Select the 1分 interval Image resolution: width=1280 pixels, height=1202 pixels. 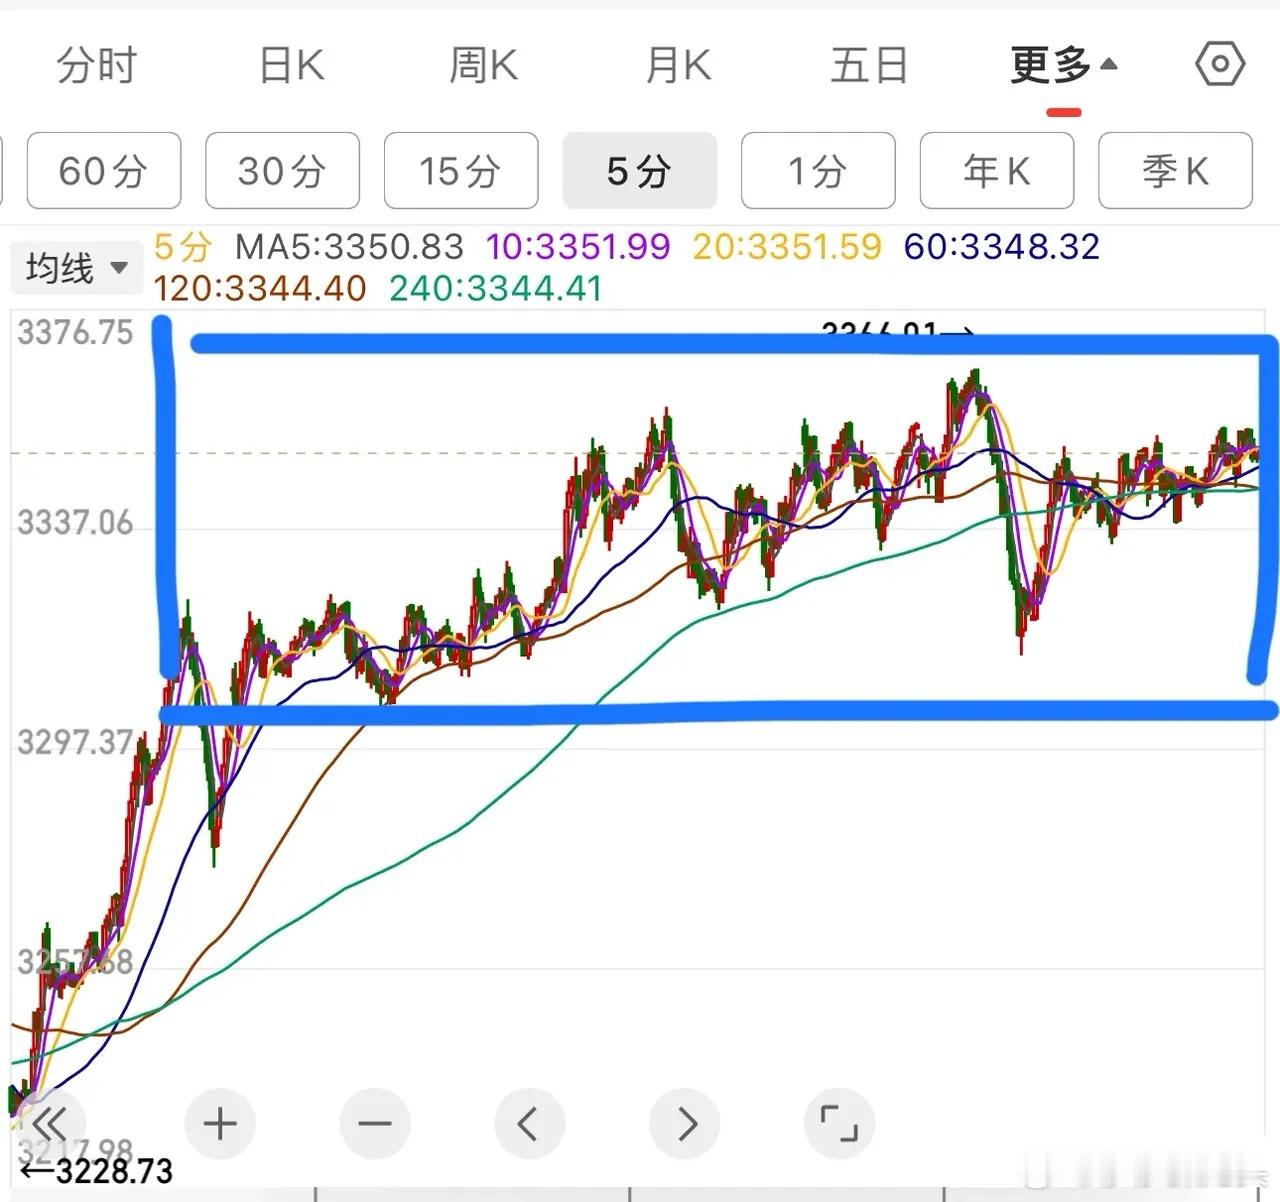pyautogui.click(x=818, y=171)
